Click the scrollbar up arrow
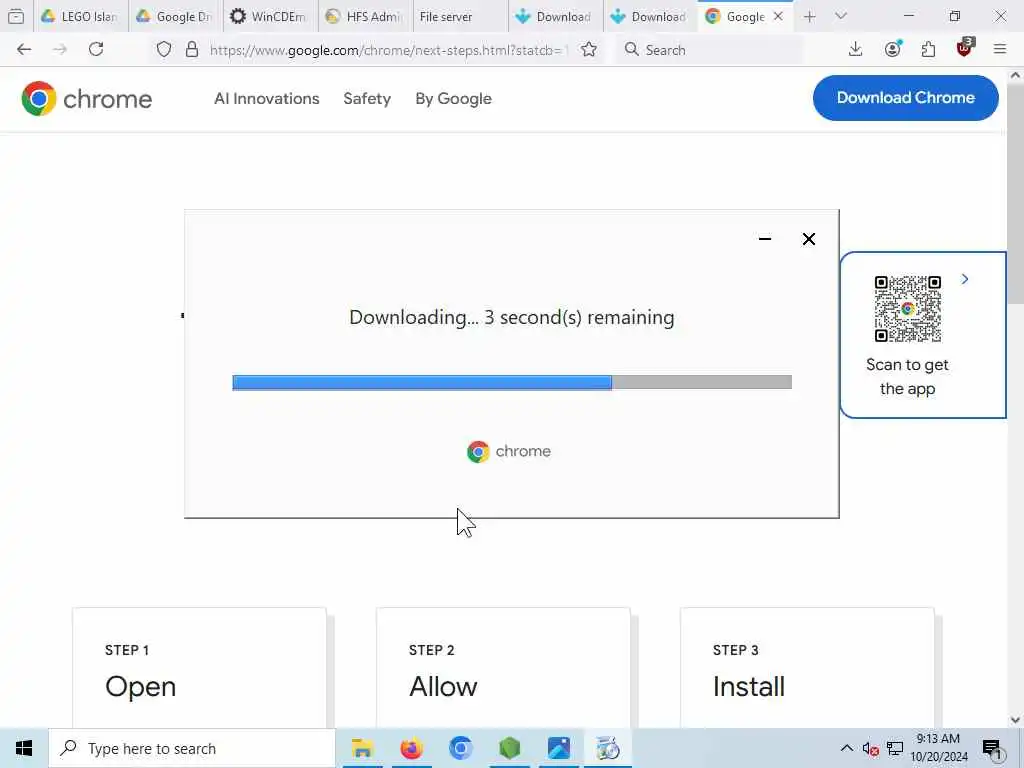1024x768 pixels. coord(1015,75)
